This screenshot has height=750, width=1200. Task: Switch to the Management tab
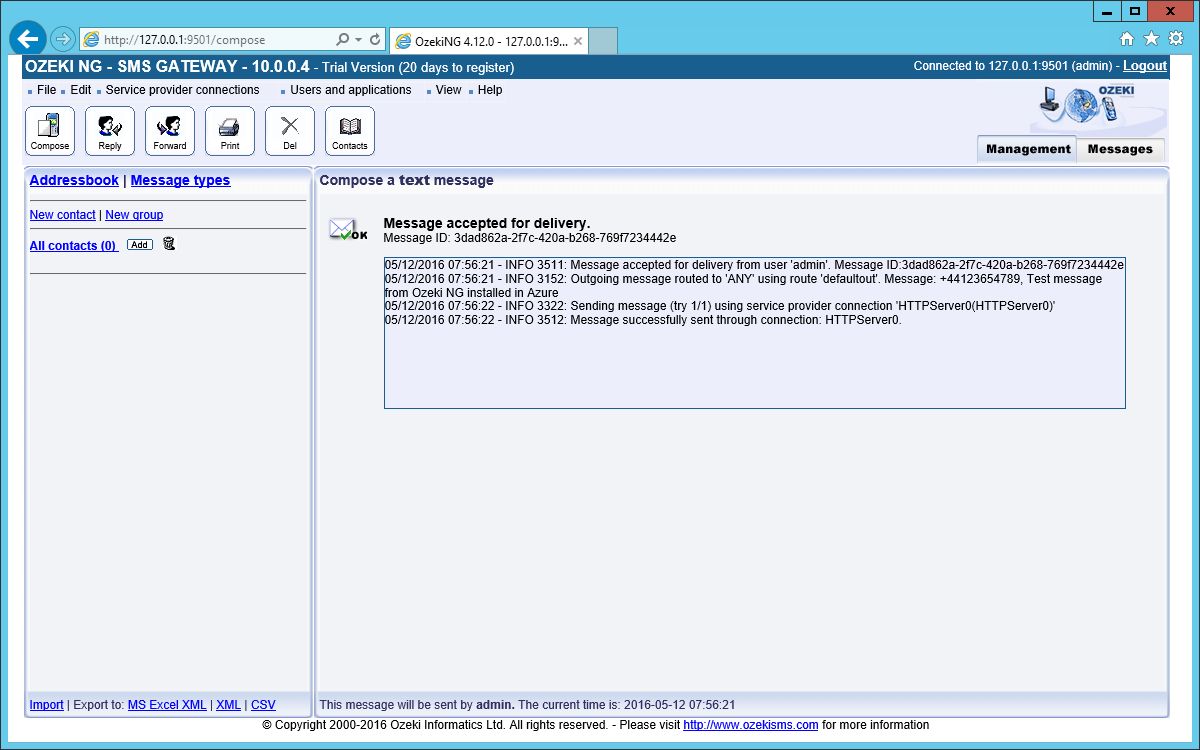(x=1027, y=149)
